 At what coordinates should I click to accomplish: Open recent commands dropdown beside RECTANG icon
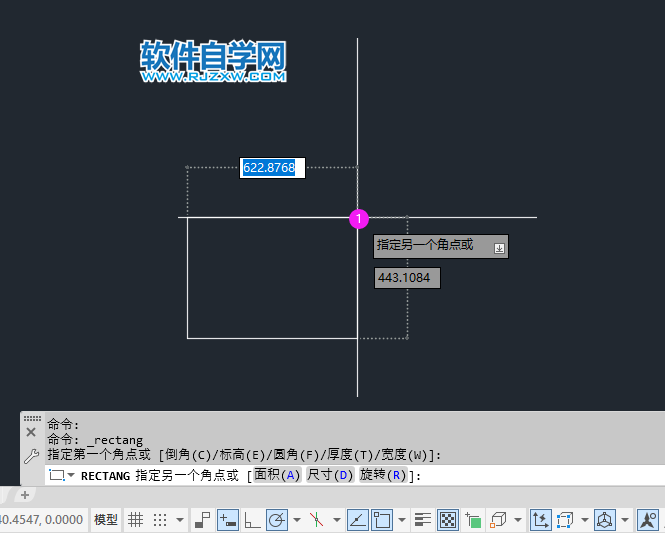71,475
